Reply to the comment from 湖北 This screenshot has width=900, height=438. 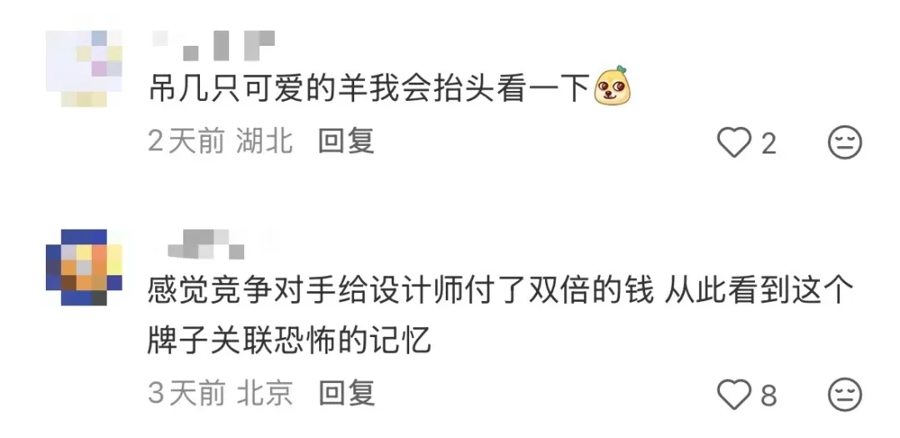coord(347,141)
